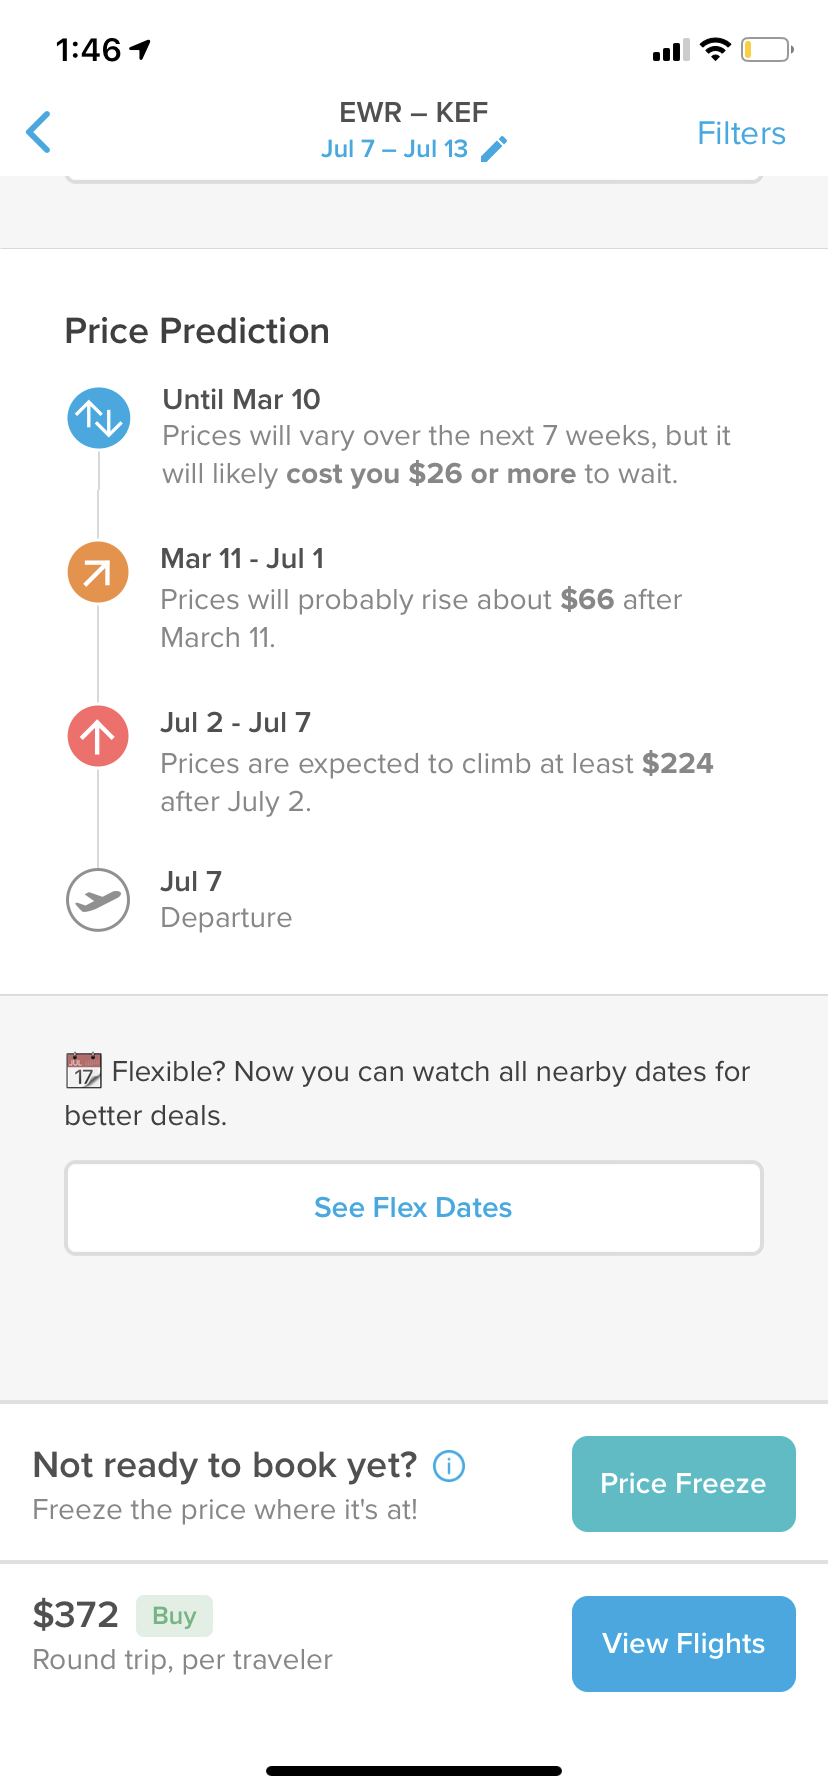Image resolution: width=828 pixels, height=1792 pixels.
Task: Tap the EWR – KEF route title
Action: coord(414,112)
